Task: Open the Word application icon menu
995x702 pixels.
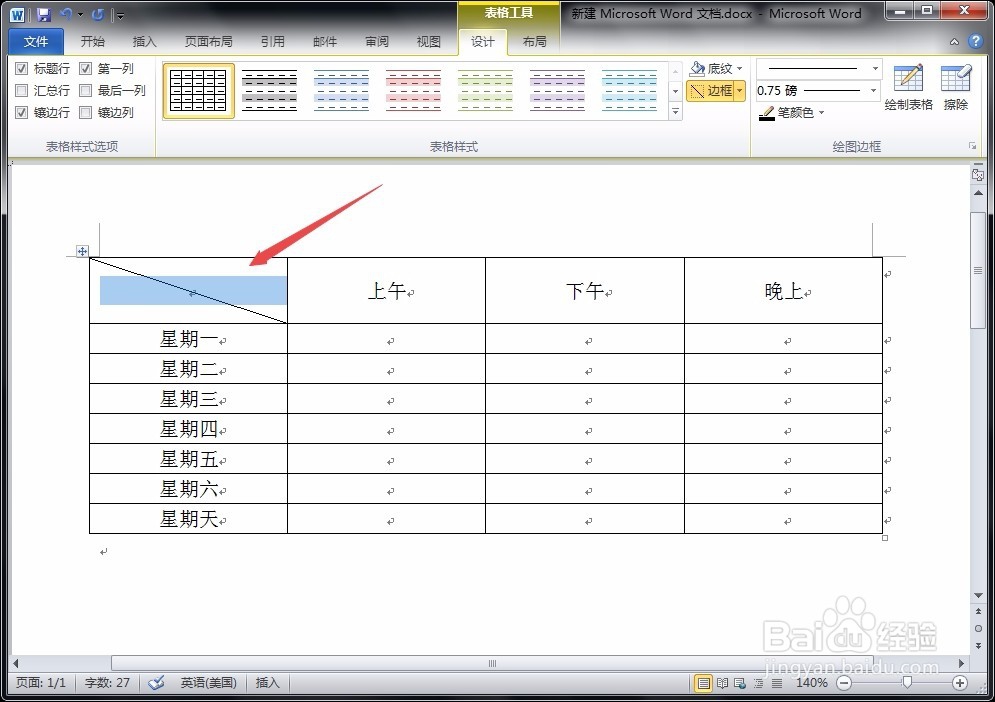Action: (x=17, y=14)
